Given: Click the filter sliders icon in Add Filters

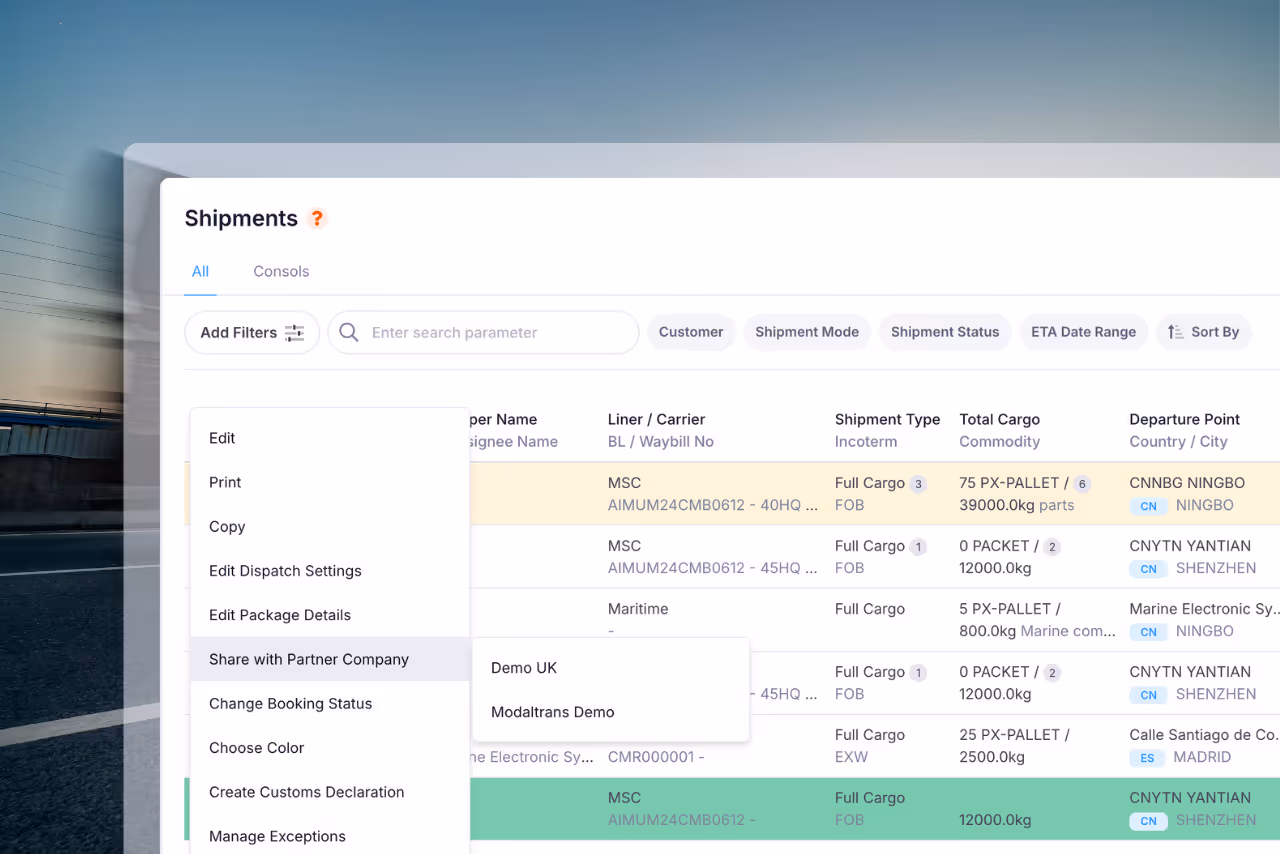Looking at the screenshot, I should [294, 333].
